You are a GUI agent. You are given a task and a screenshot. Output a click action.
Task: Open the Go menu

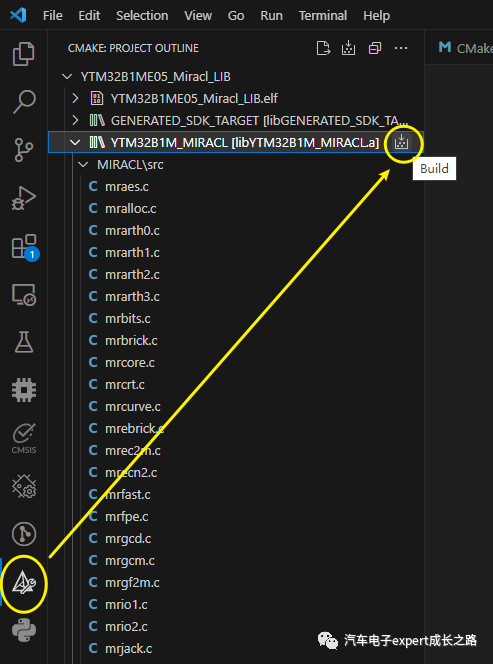(x=236, y=16)
